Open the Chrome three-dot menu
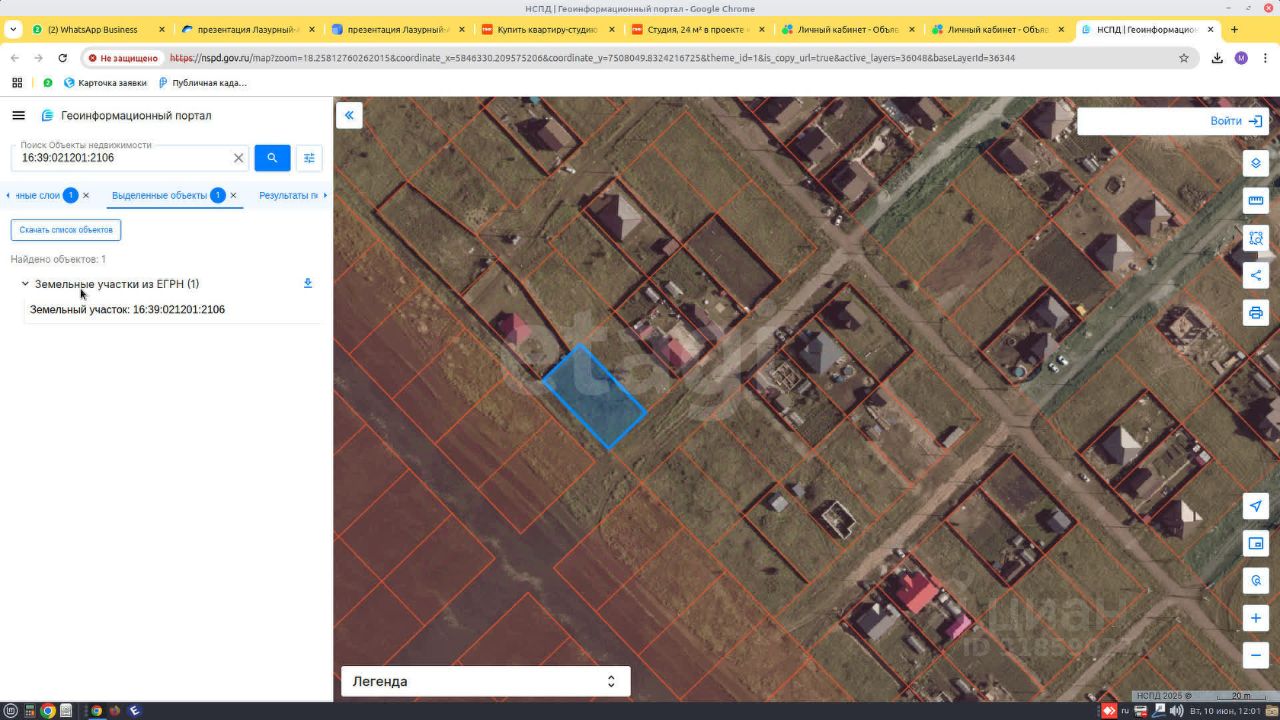This screenshot has height=720, width=1280. coord(1264,58)
